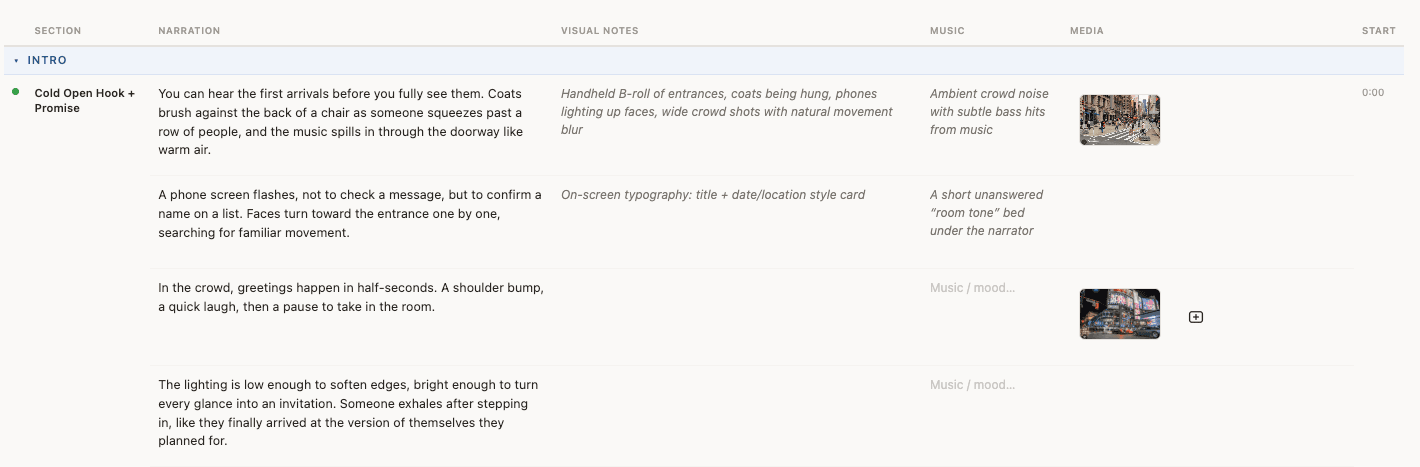Click the START column header
The image size is (1420, 467).
(1378, 31)
